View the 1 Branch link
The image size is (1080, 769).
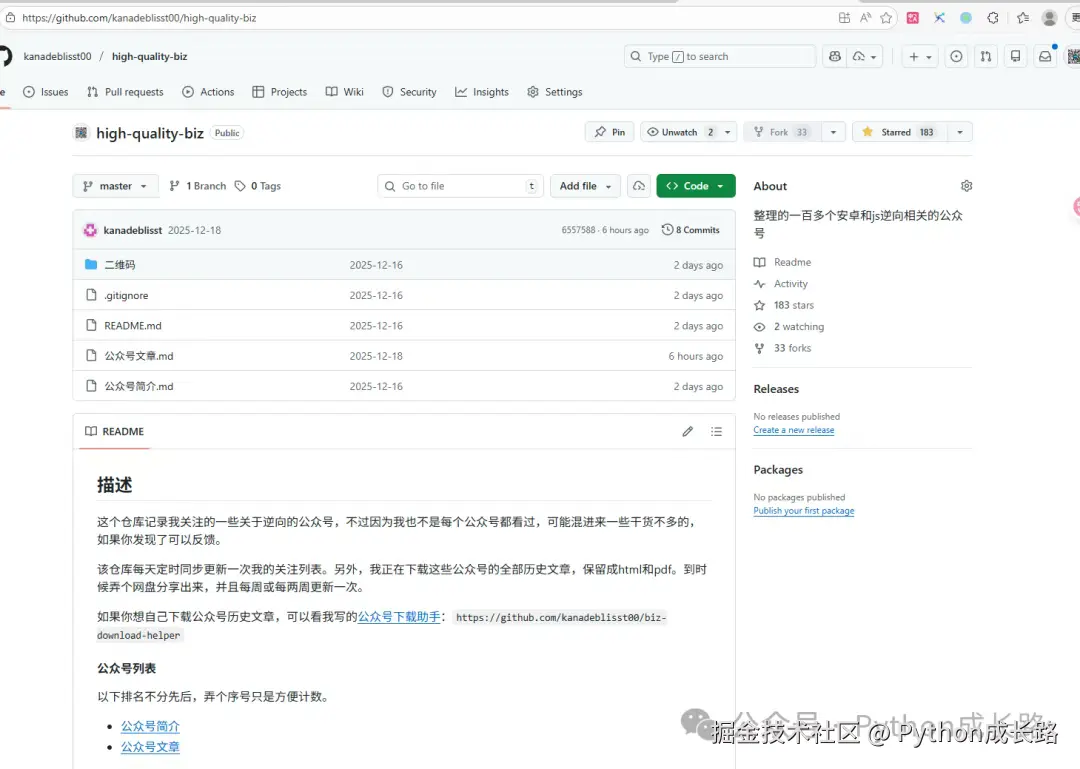(198, 186)
